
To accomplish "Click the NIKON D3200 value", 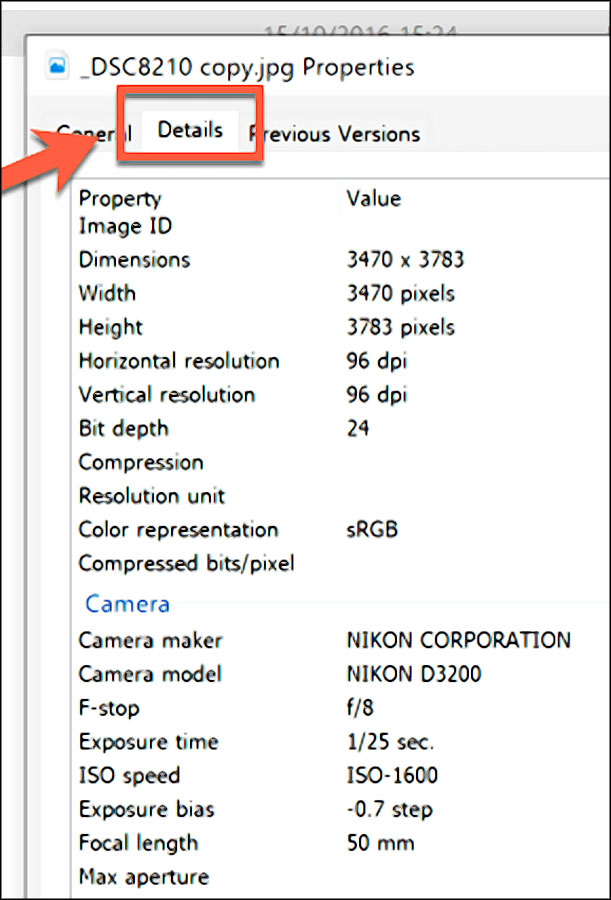I will coord(414,674).
